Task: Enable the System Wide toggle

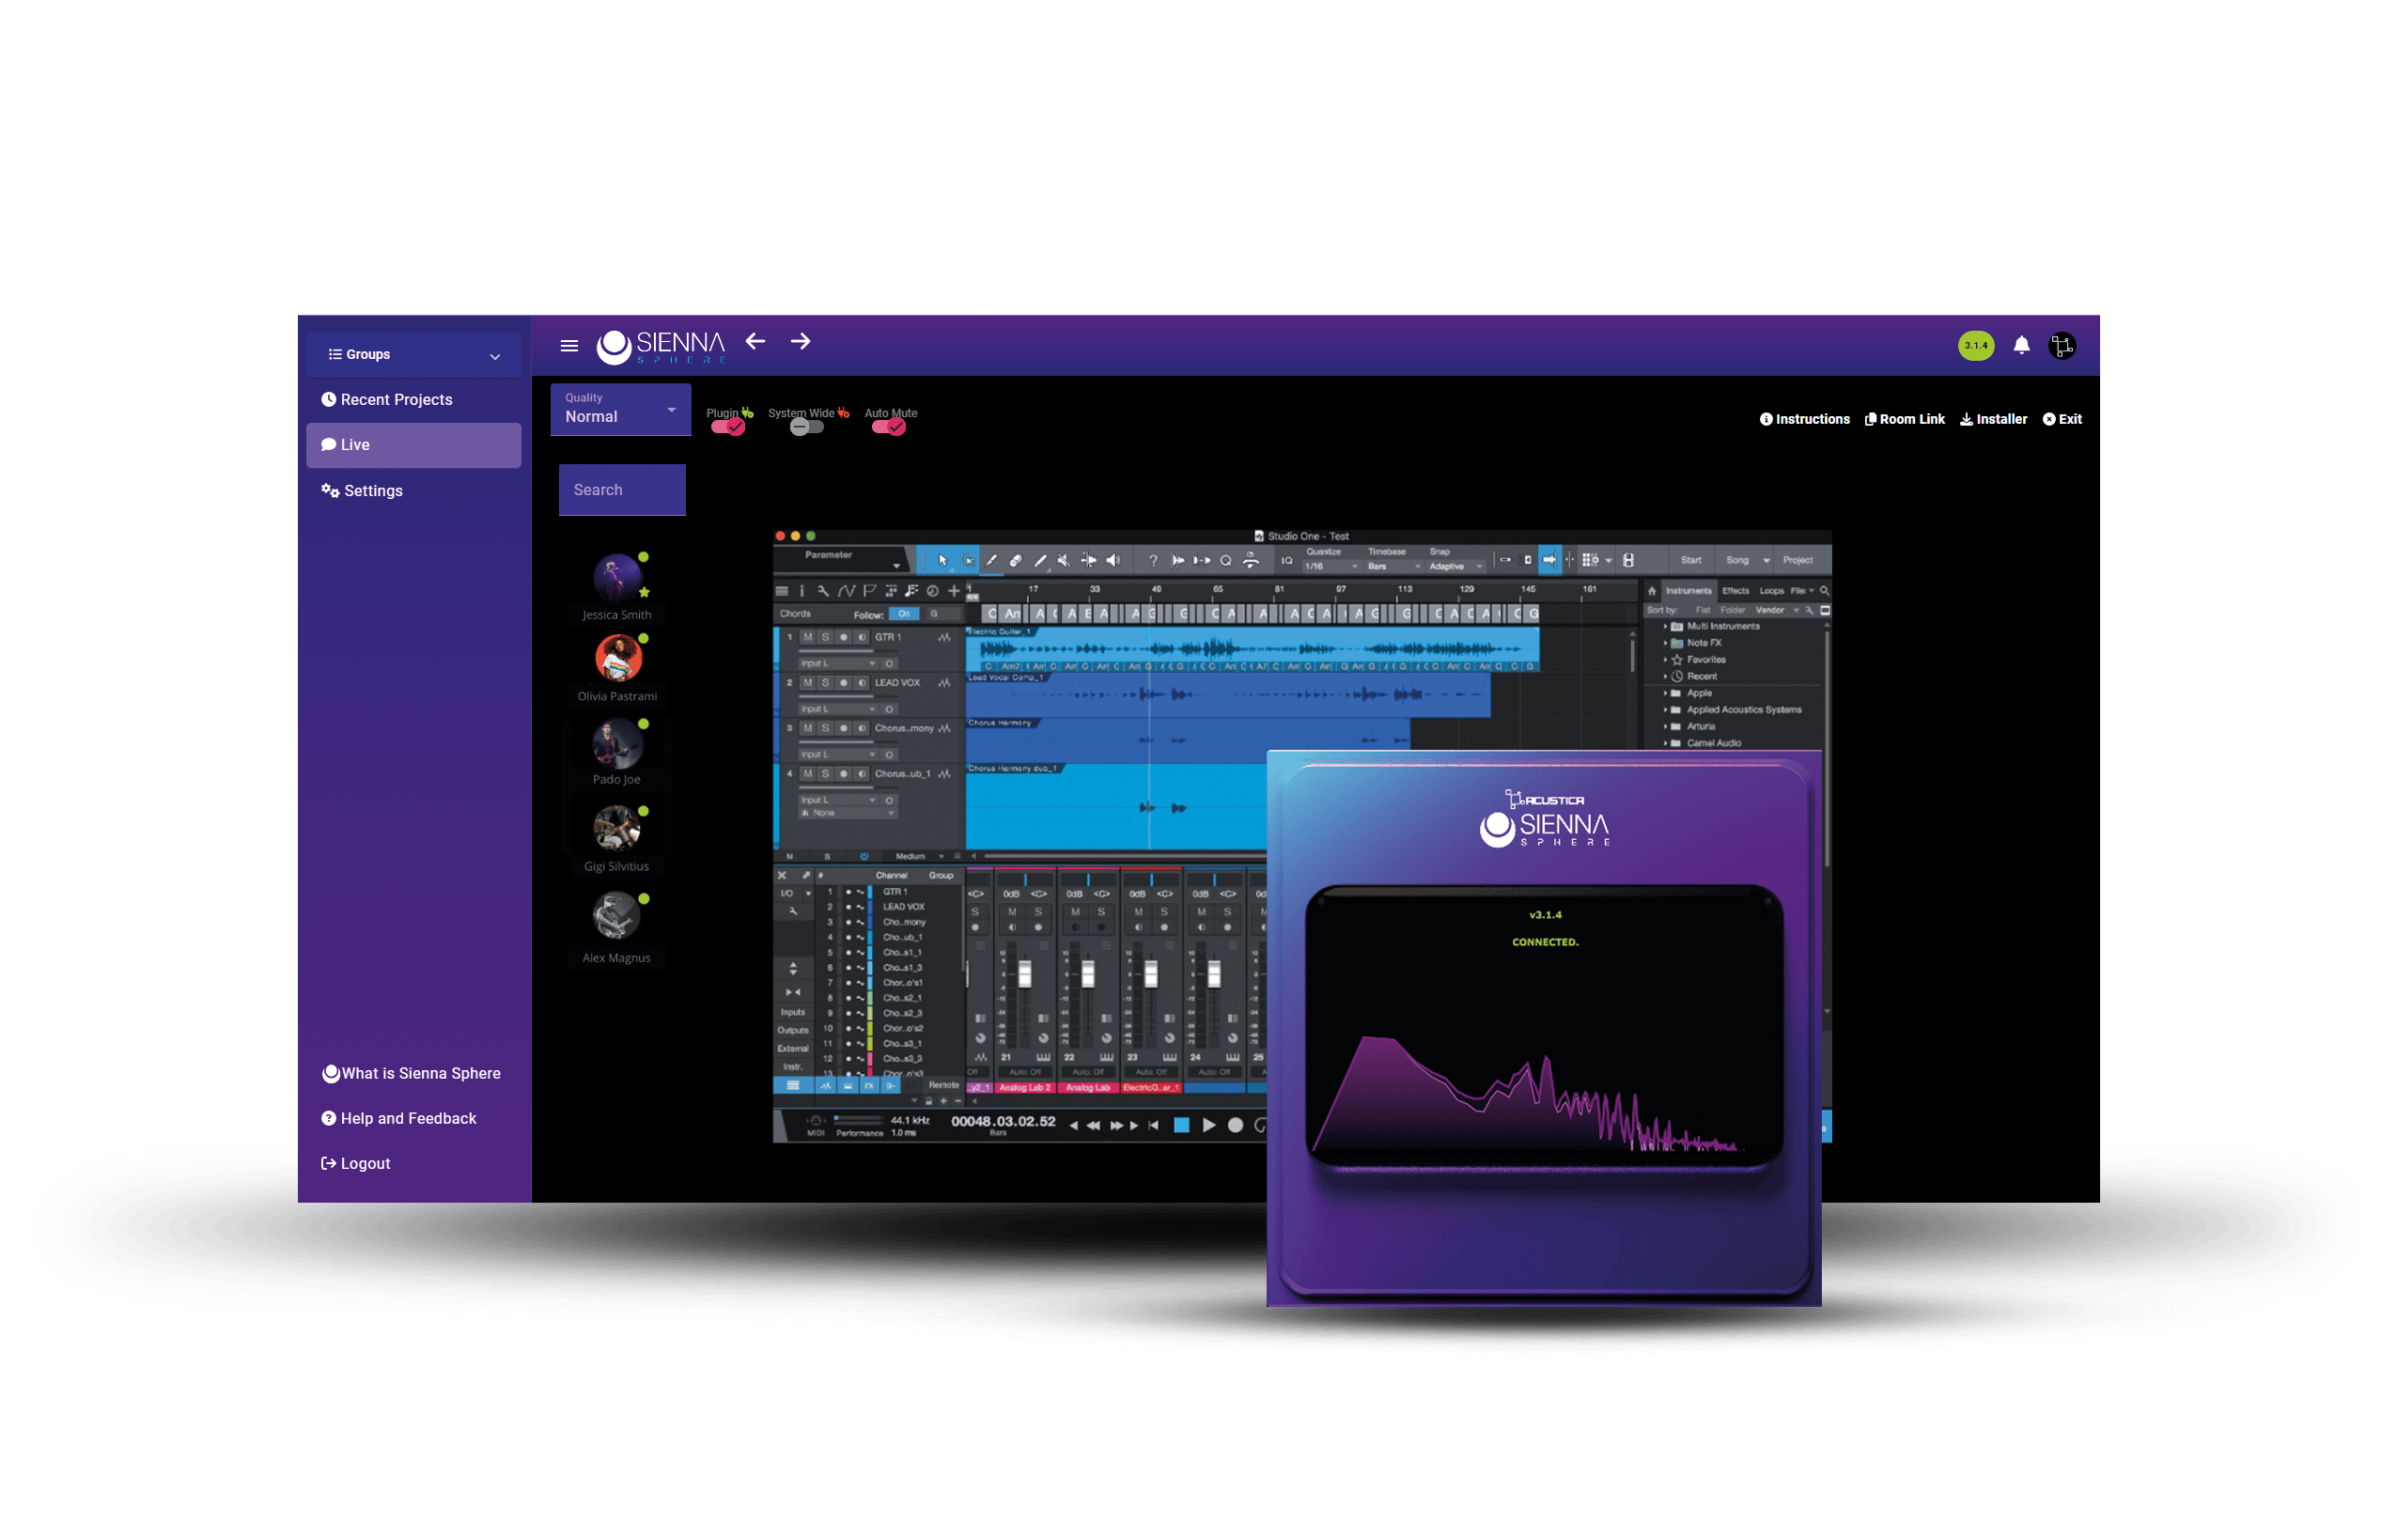Action: pyautogui.click(x=806, y=427)
